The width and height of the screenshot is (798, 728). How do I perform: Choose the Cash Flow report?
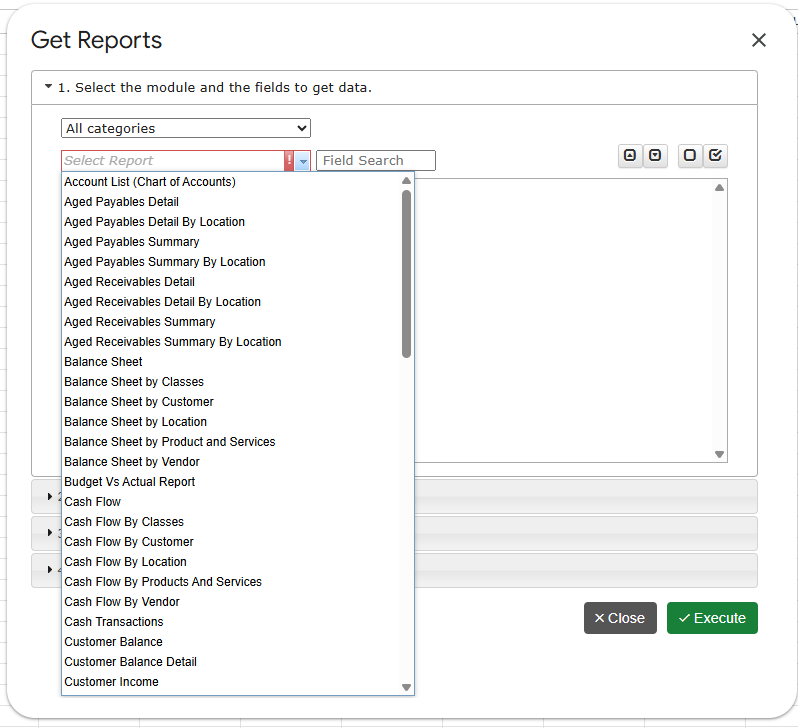click(232, 502)
